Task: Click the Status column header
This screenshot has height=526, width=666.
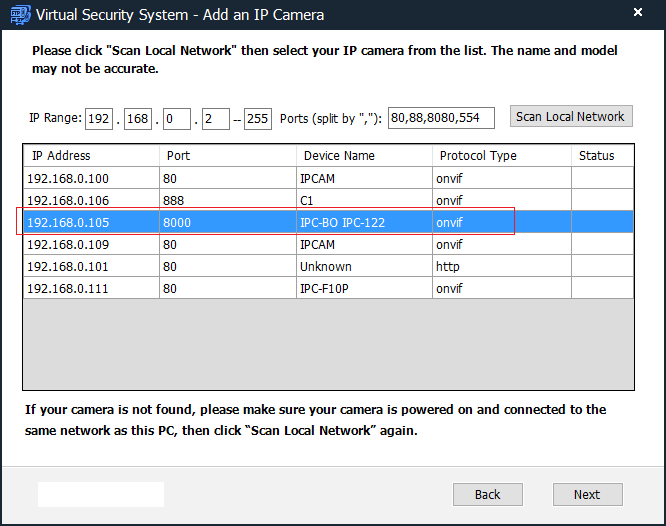Action: click(x=602, y=156)
